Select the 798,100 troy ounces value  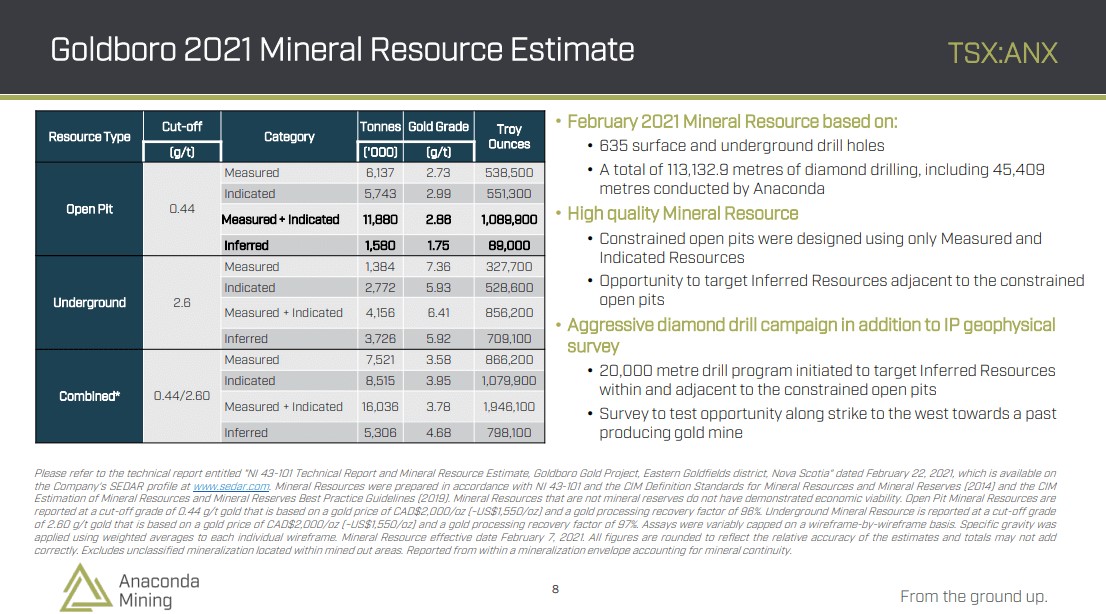(509, 433)
